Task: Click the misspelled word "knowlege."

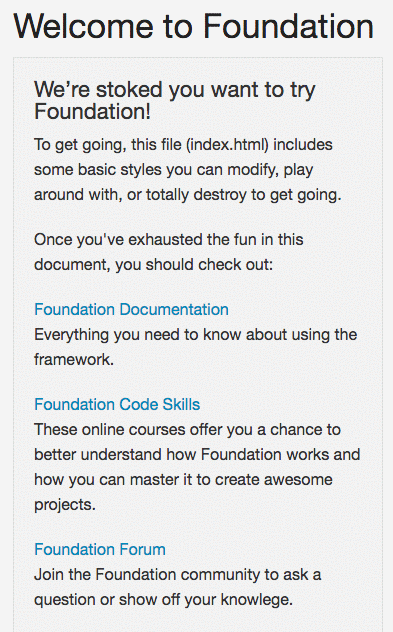Action: click(x=256, y=600)
